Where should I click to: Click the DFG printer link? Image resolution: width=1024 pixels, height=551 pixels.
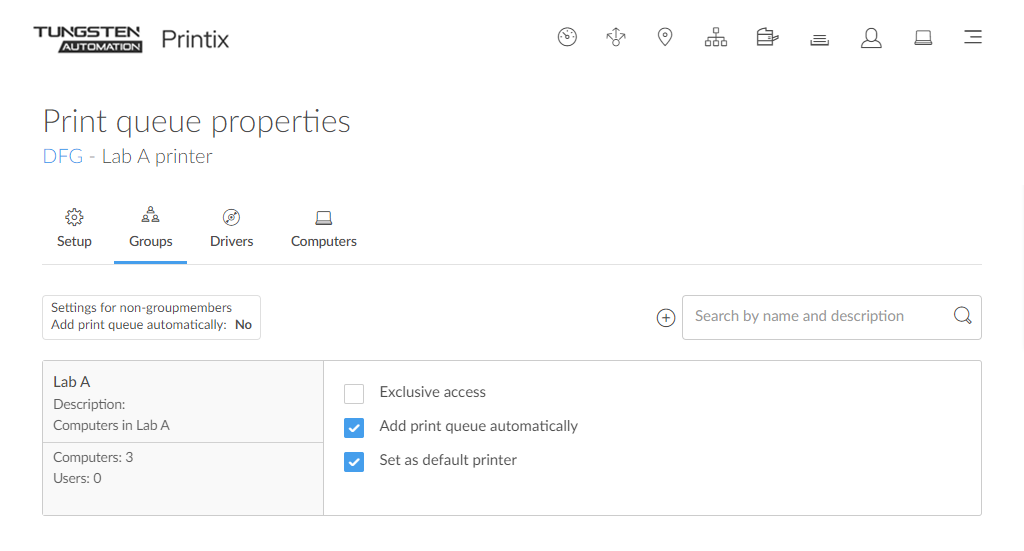tap(63, 157)
